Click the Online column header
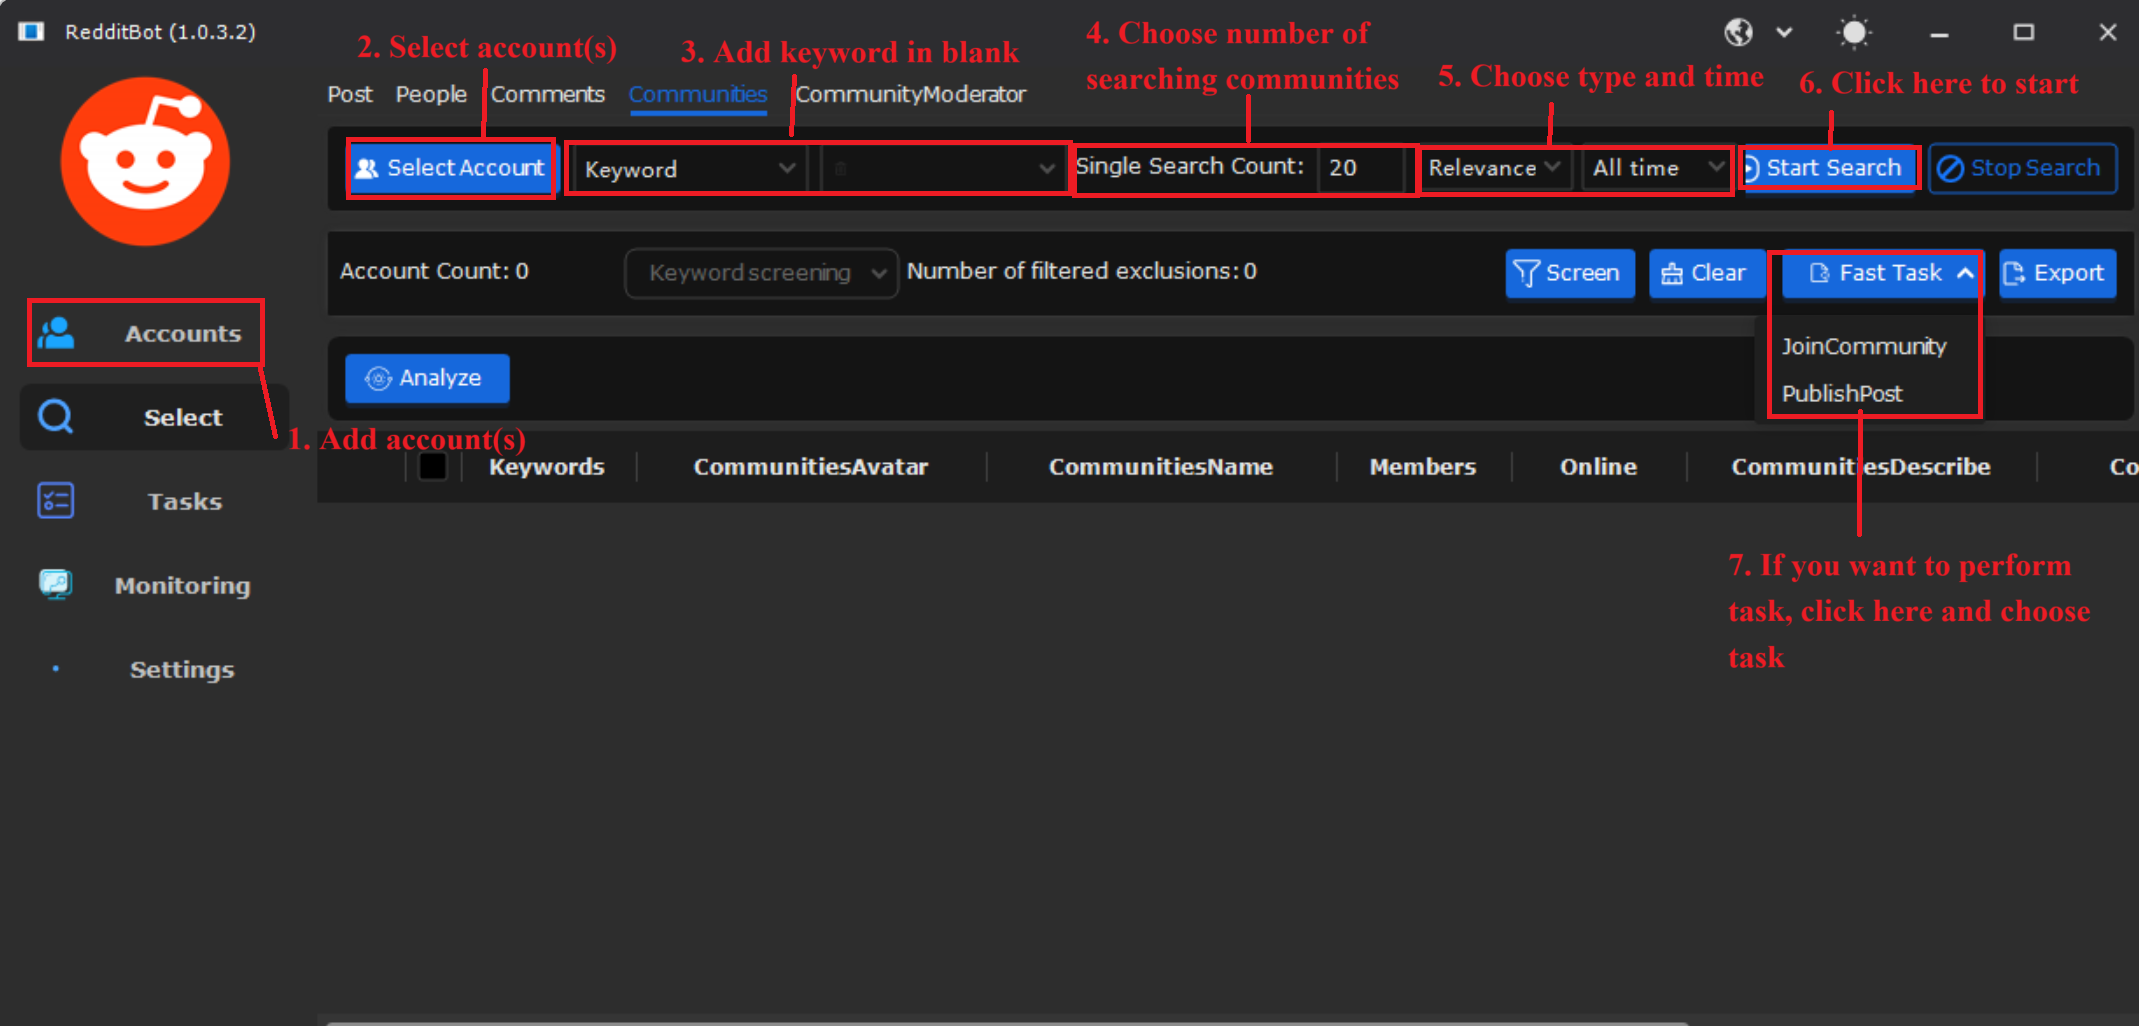The height and width of the screenshot is (1026, 2139). click(x=1599, y=467)
